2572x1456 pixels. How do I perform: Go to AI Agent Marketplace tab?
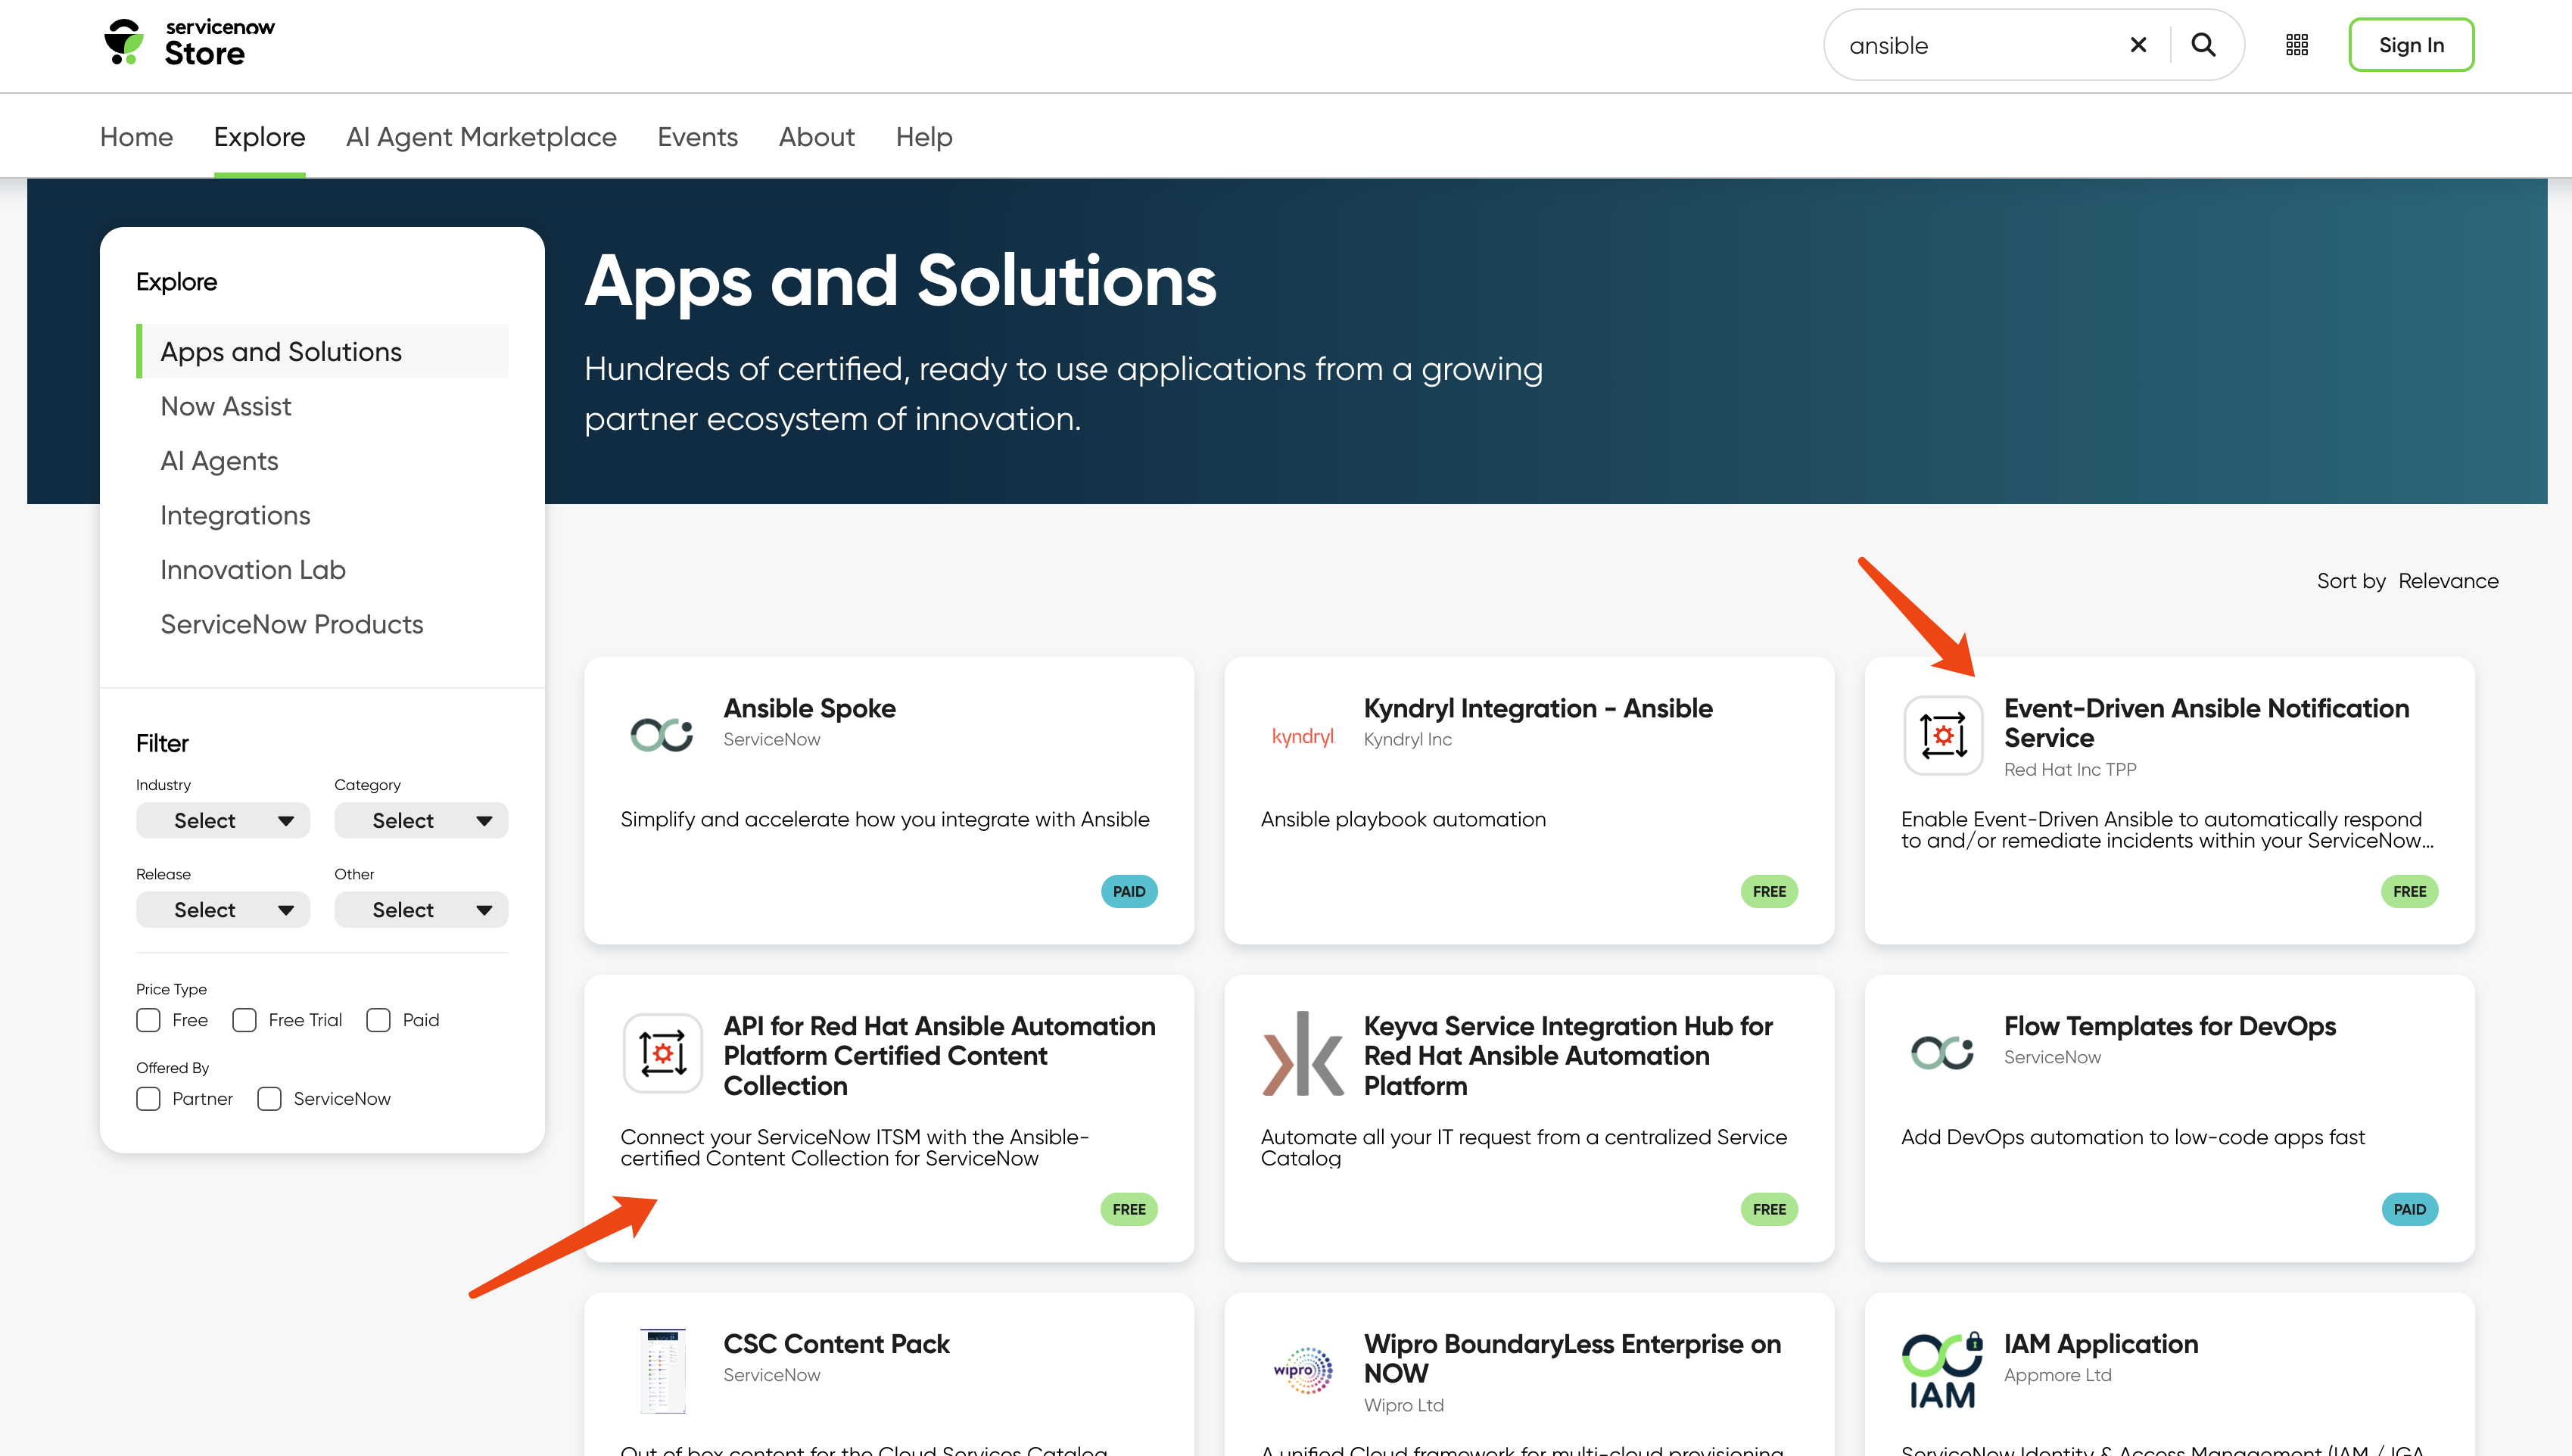click(481, 137)
